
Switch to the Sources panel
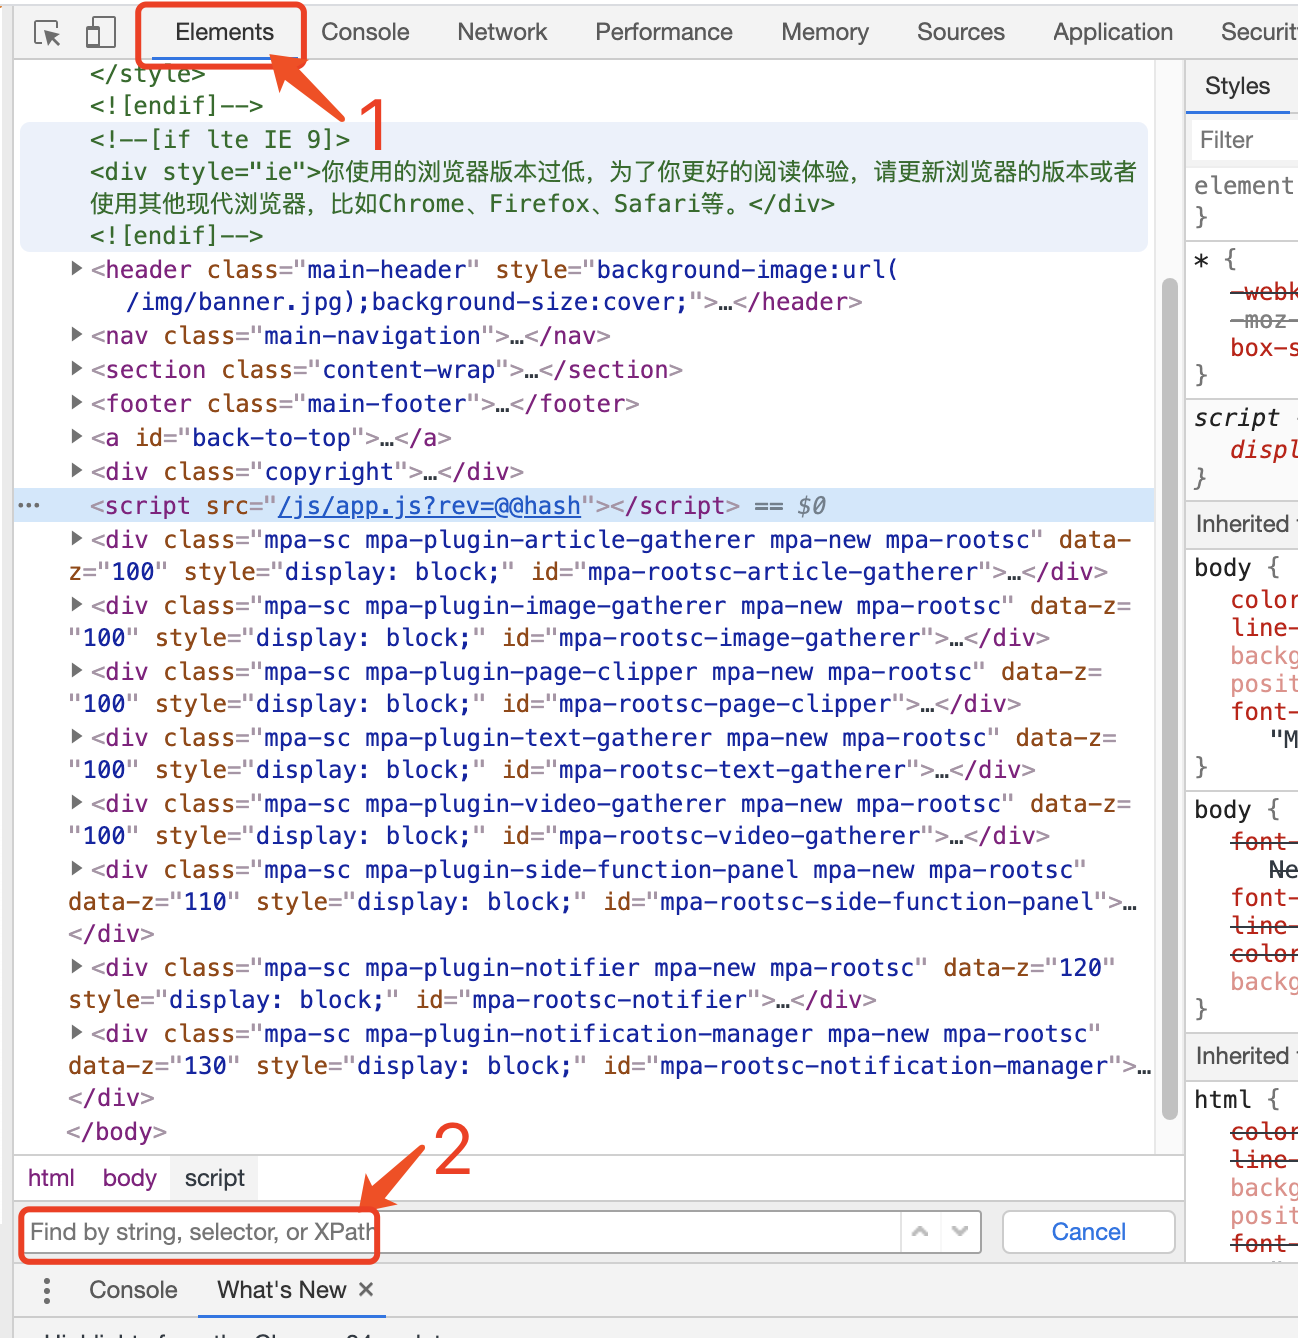pyautogui.click(x=959, y=31)
